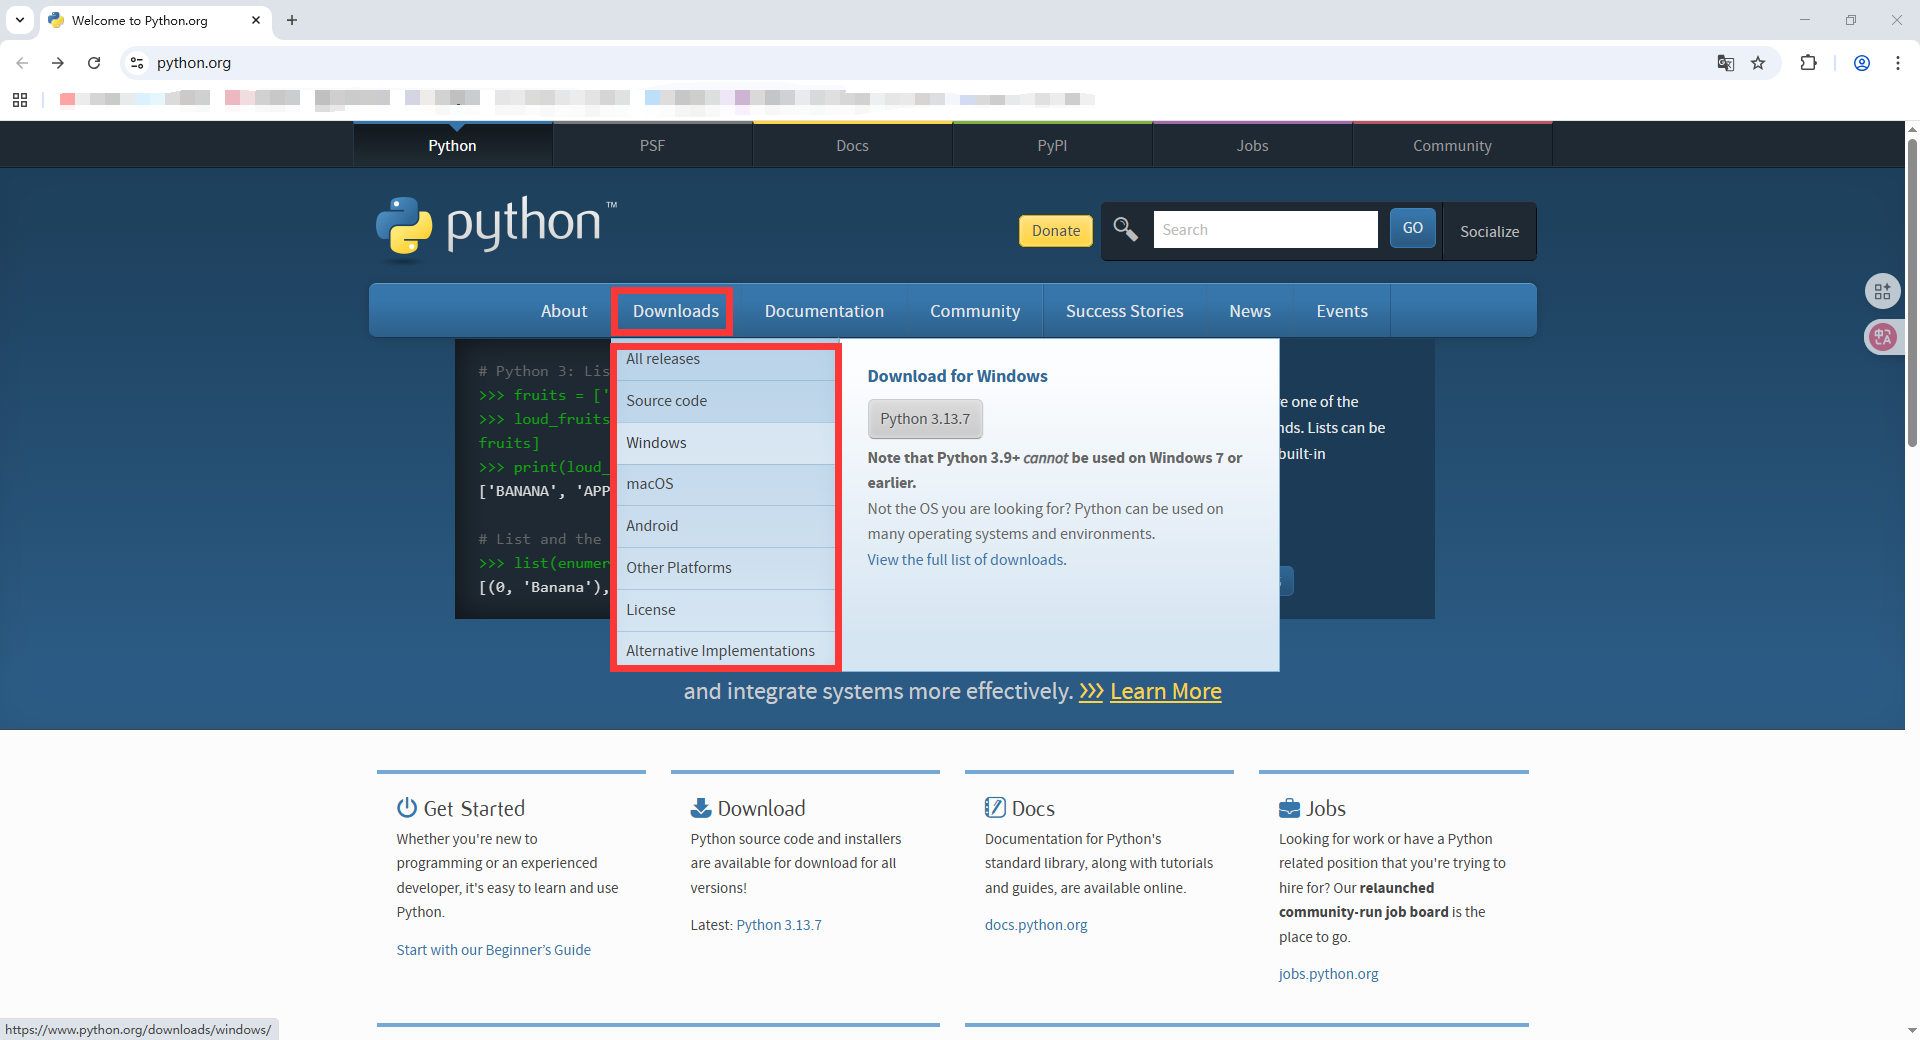Open the Extensions puzzle icon

pyautogui.click(x=1808, y=63)
